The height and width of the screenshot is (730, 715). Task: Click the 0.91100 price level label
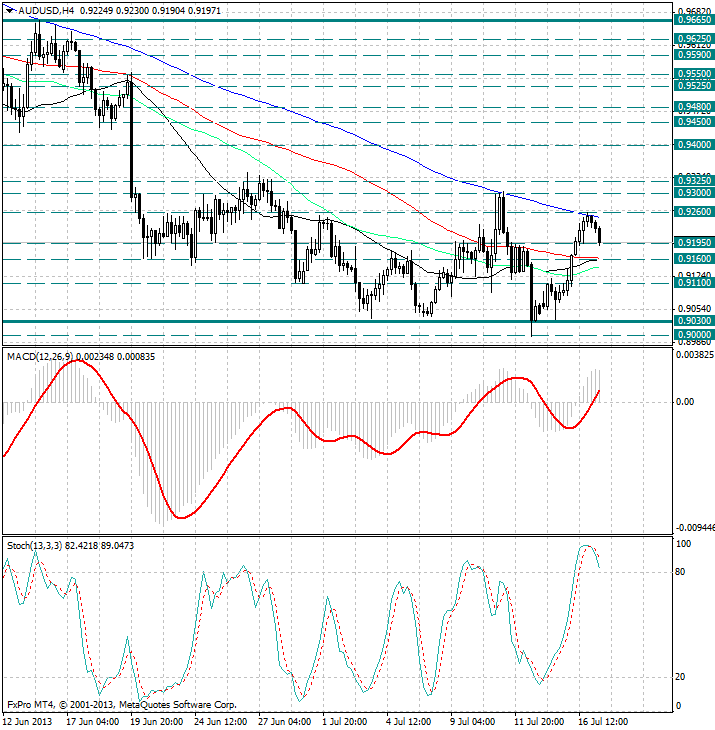pos(693,284)
